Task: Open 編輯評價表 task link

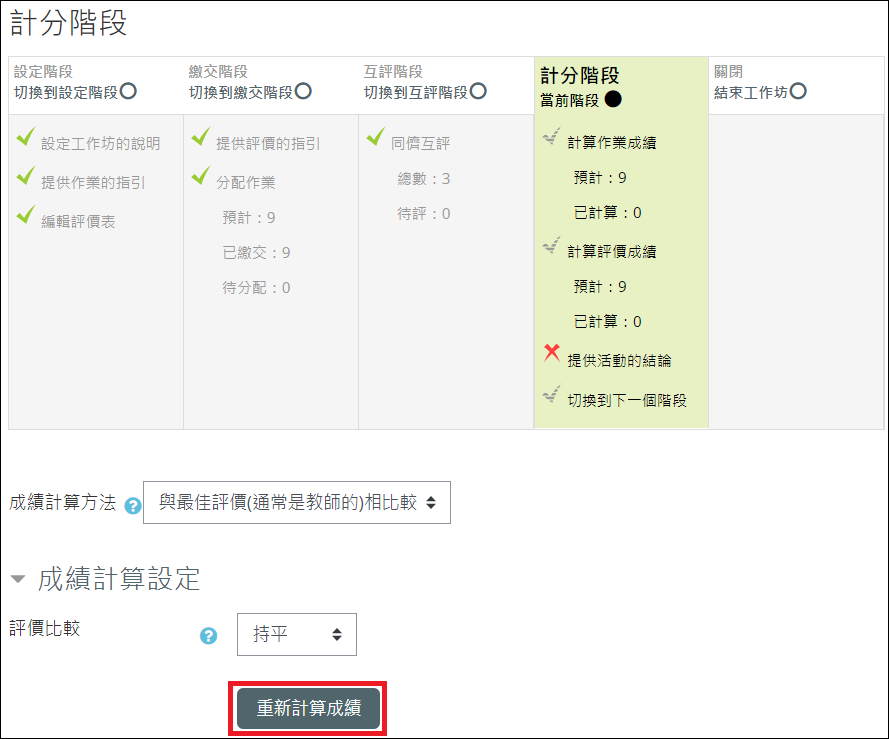Action: coord(78,221)
